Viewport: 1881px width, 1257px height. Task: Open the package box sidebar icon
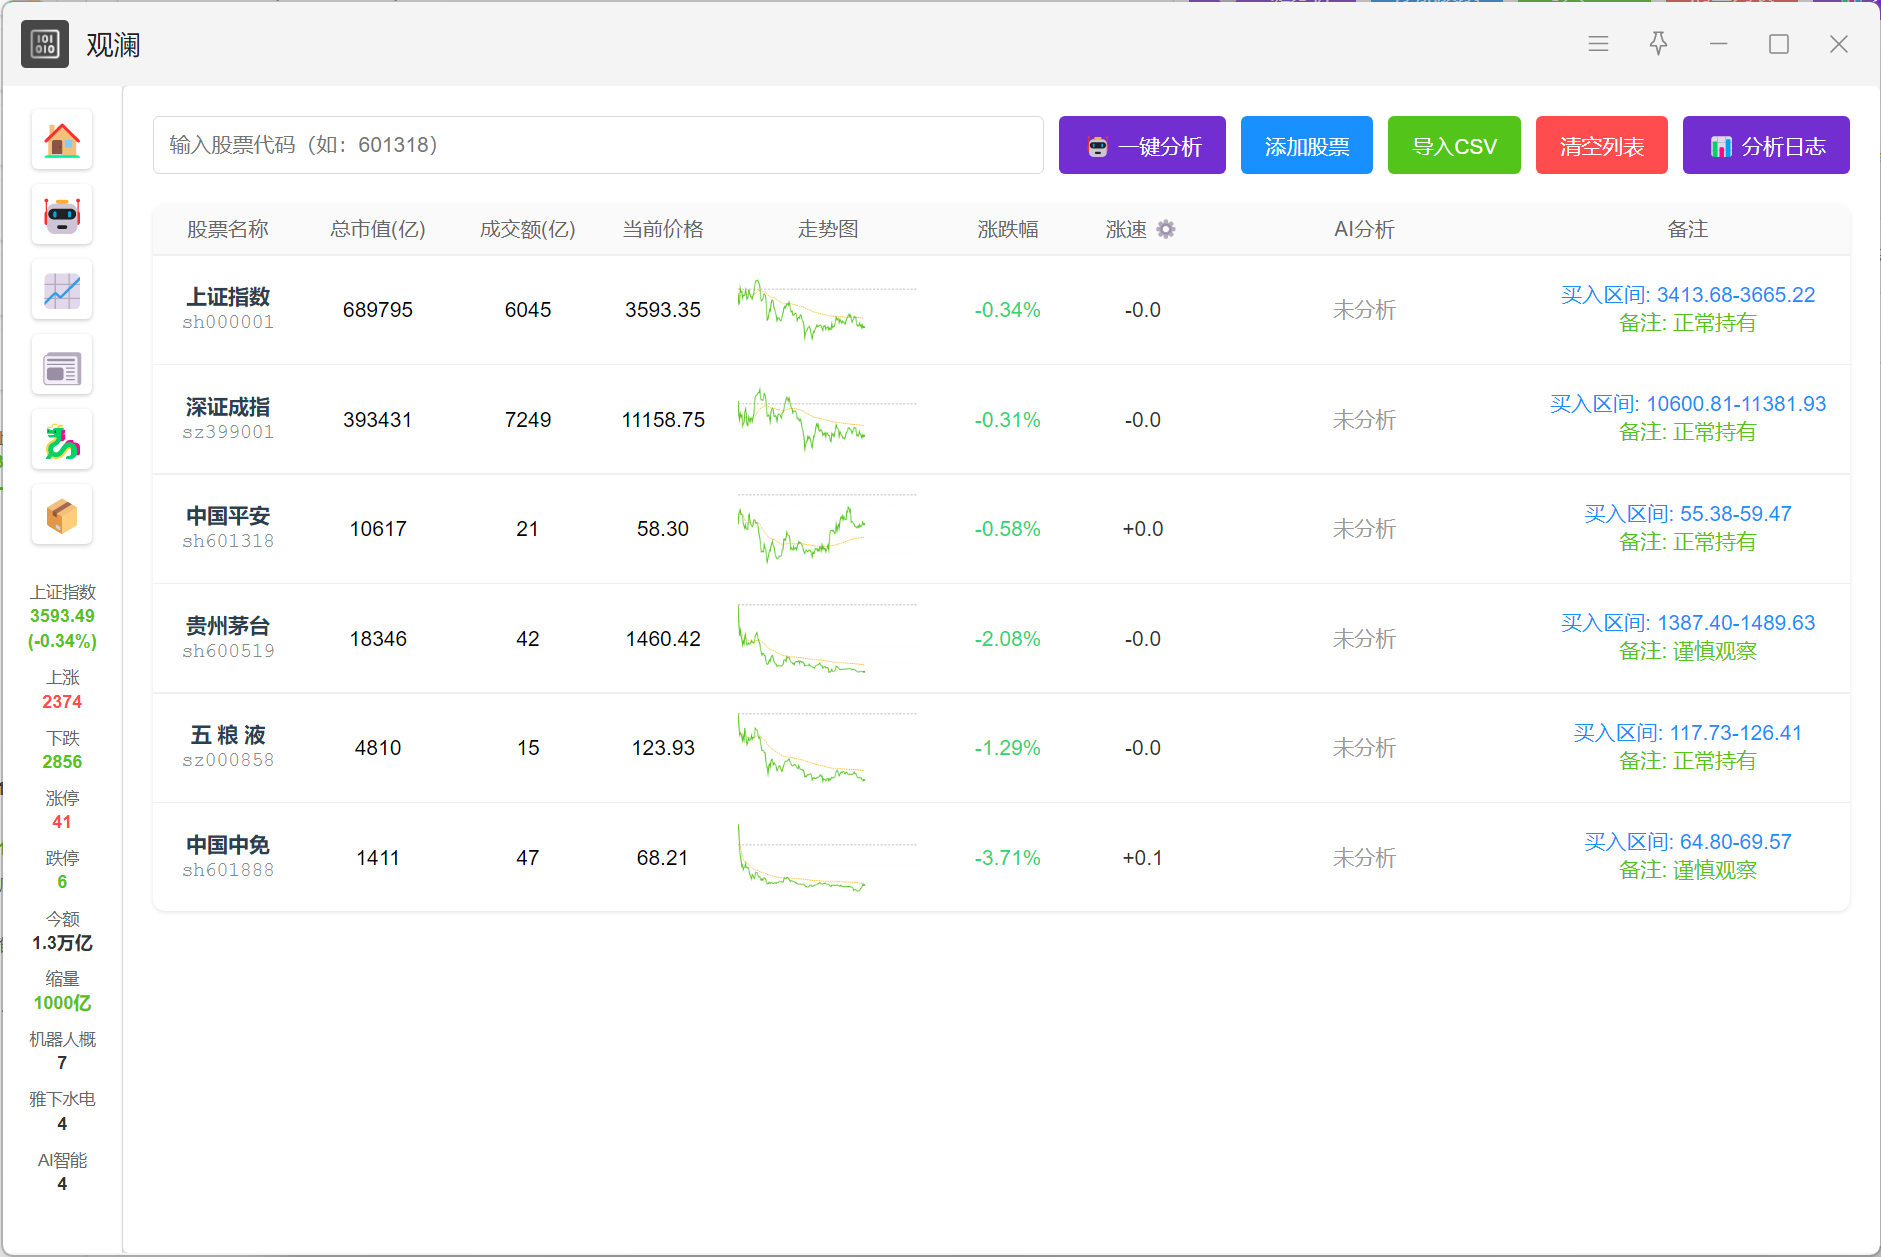(x=62, y=516)
